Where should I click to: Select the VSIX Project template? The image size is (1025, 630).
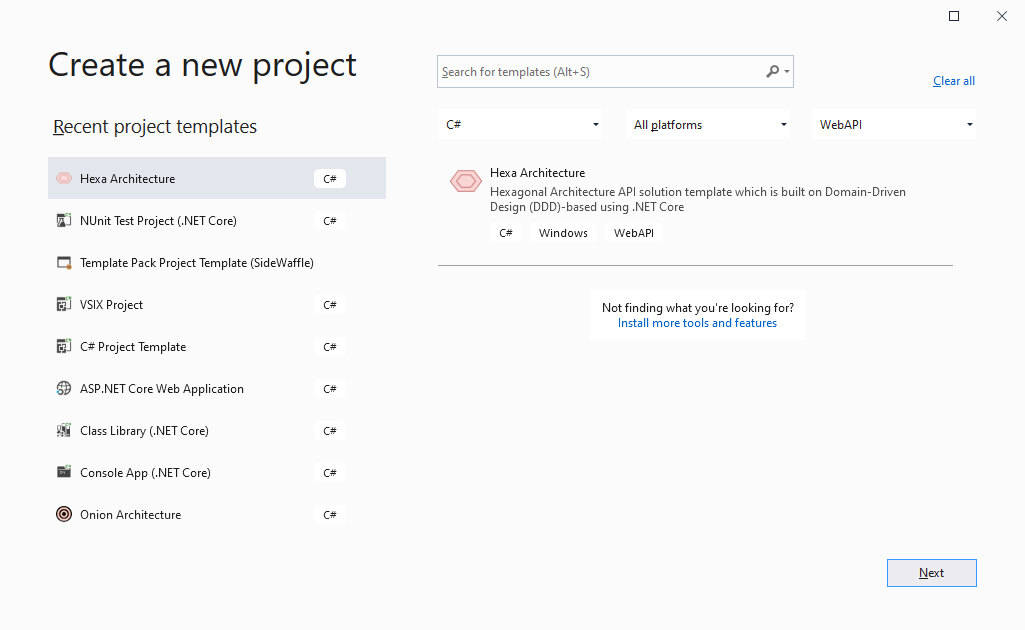click(217, 305)
